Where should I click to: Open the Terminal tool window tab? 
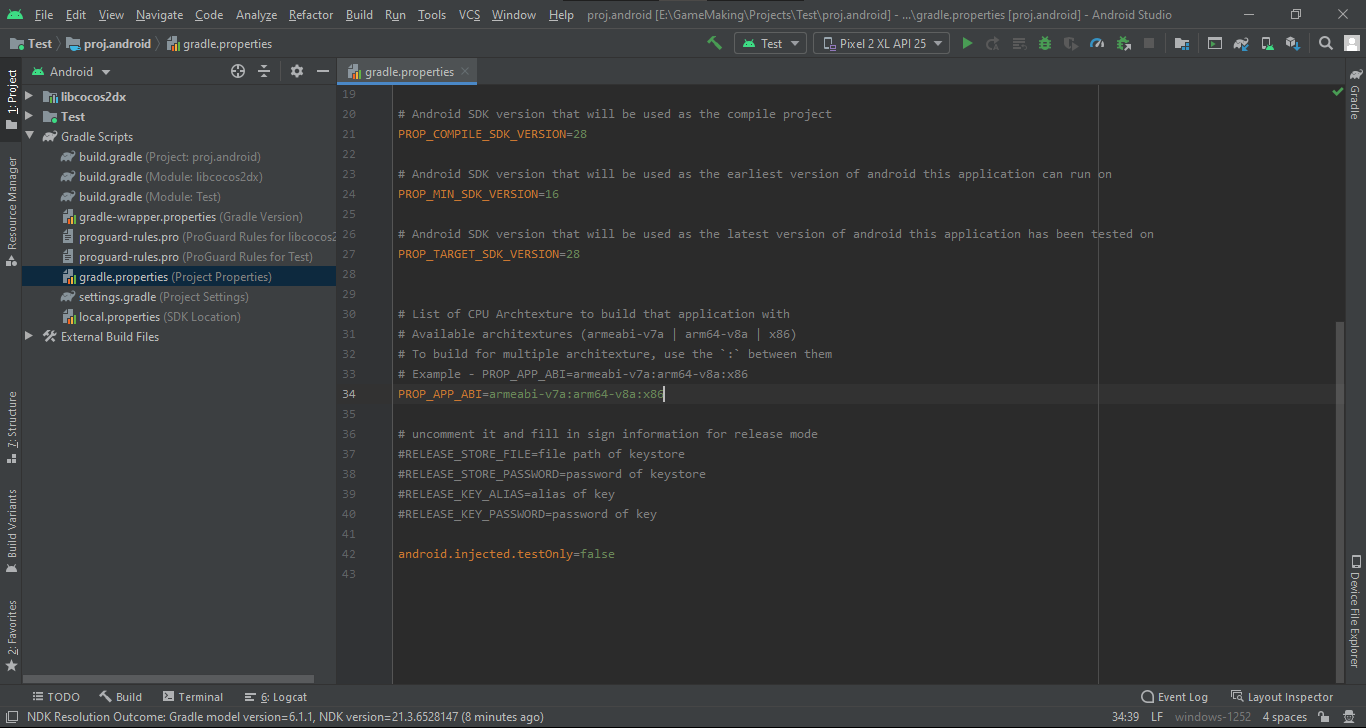pos(192,697)
